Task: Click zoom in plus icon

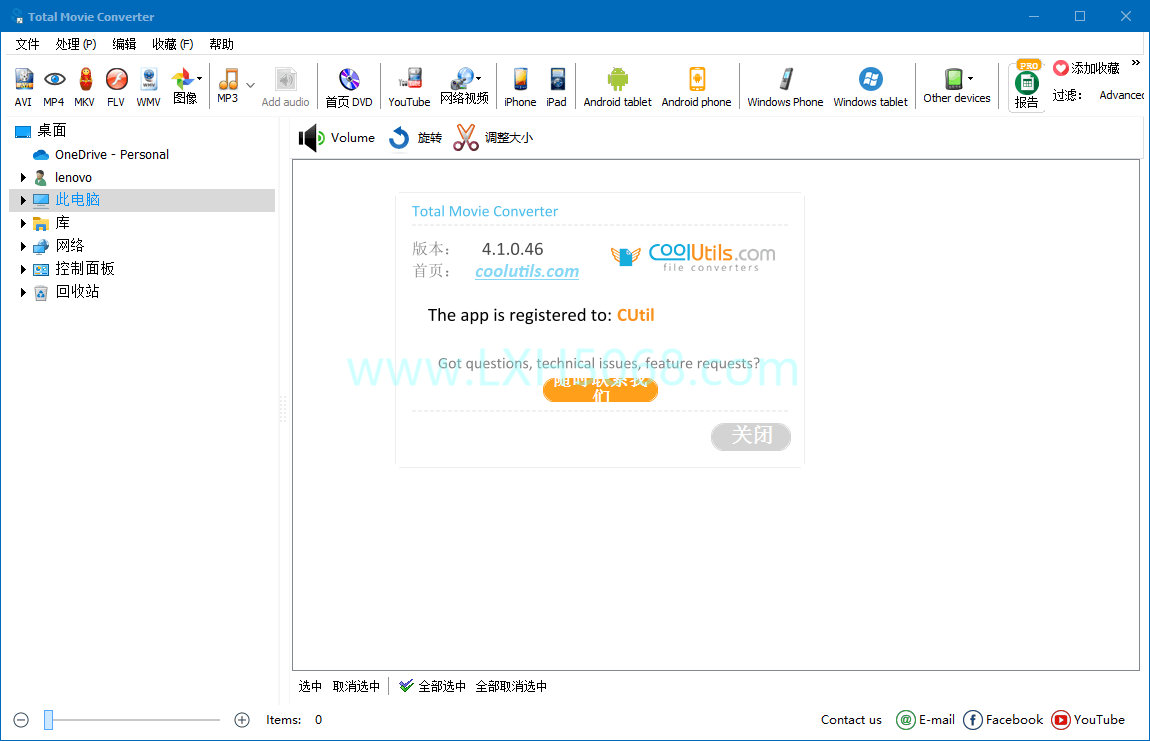Action: (x=242, y=720)
